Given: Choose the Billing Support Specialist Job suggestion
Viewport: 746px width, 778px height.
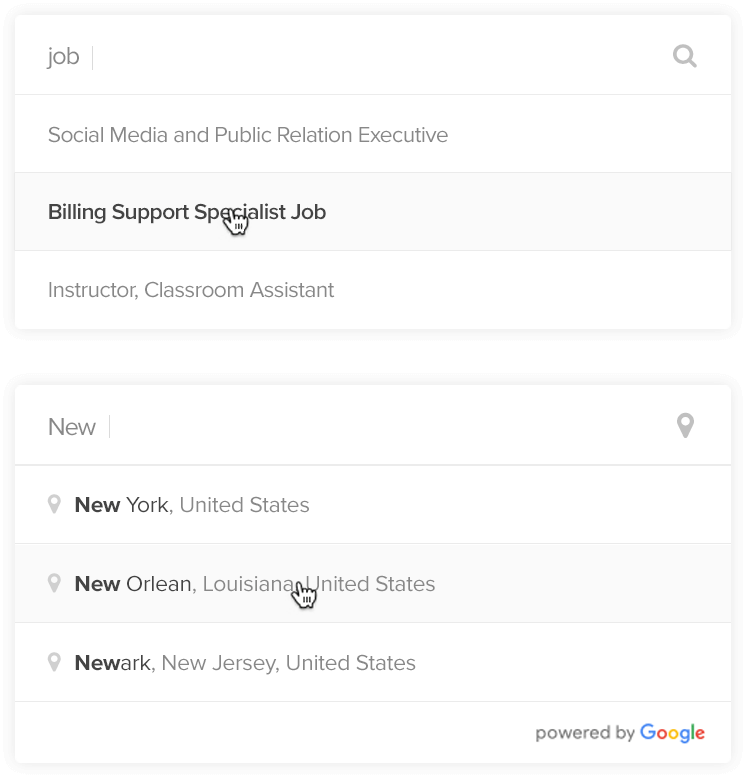Looking at the screenshot, I should pos(187,212).
